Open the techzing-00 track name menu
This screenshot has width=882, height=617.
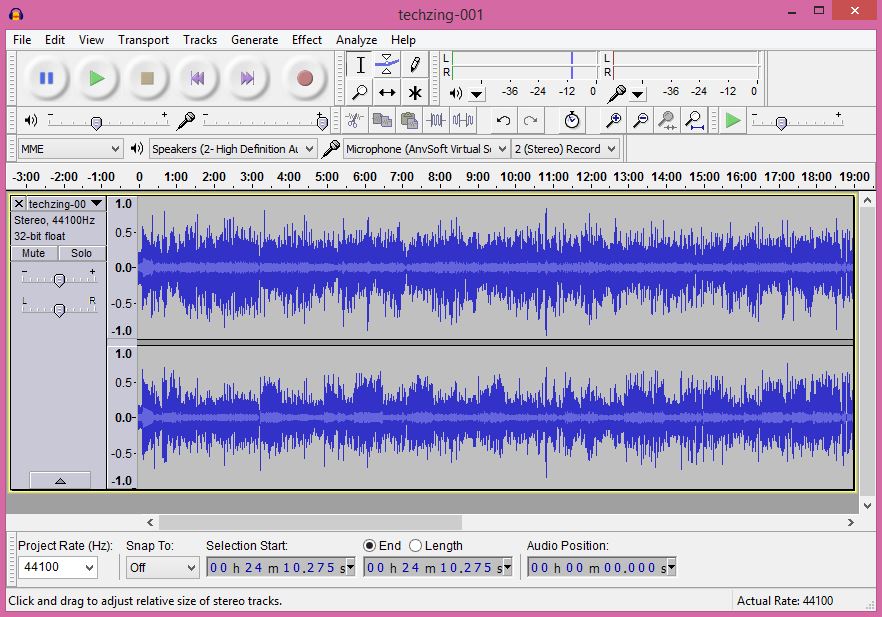click(65, 204)
